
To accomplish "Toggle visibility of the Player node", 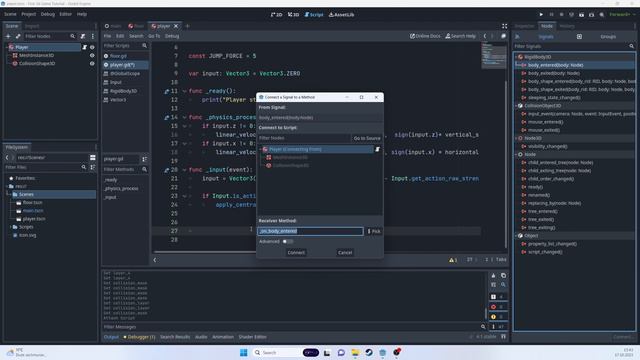I will (x=92, y=47).
